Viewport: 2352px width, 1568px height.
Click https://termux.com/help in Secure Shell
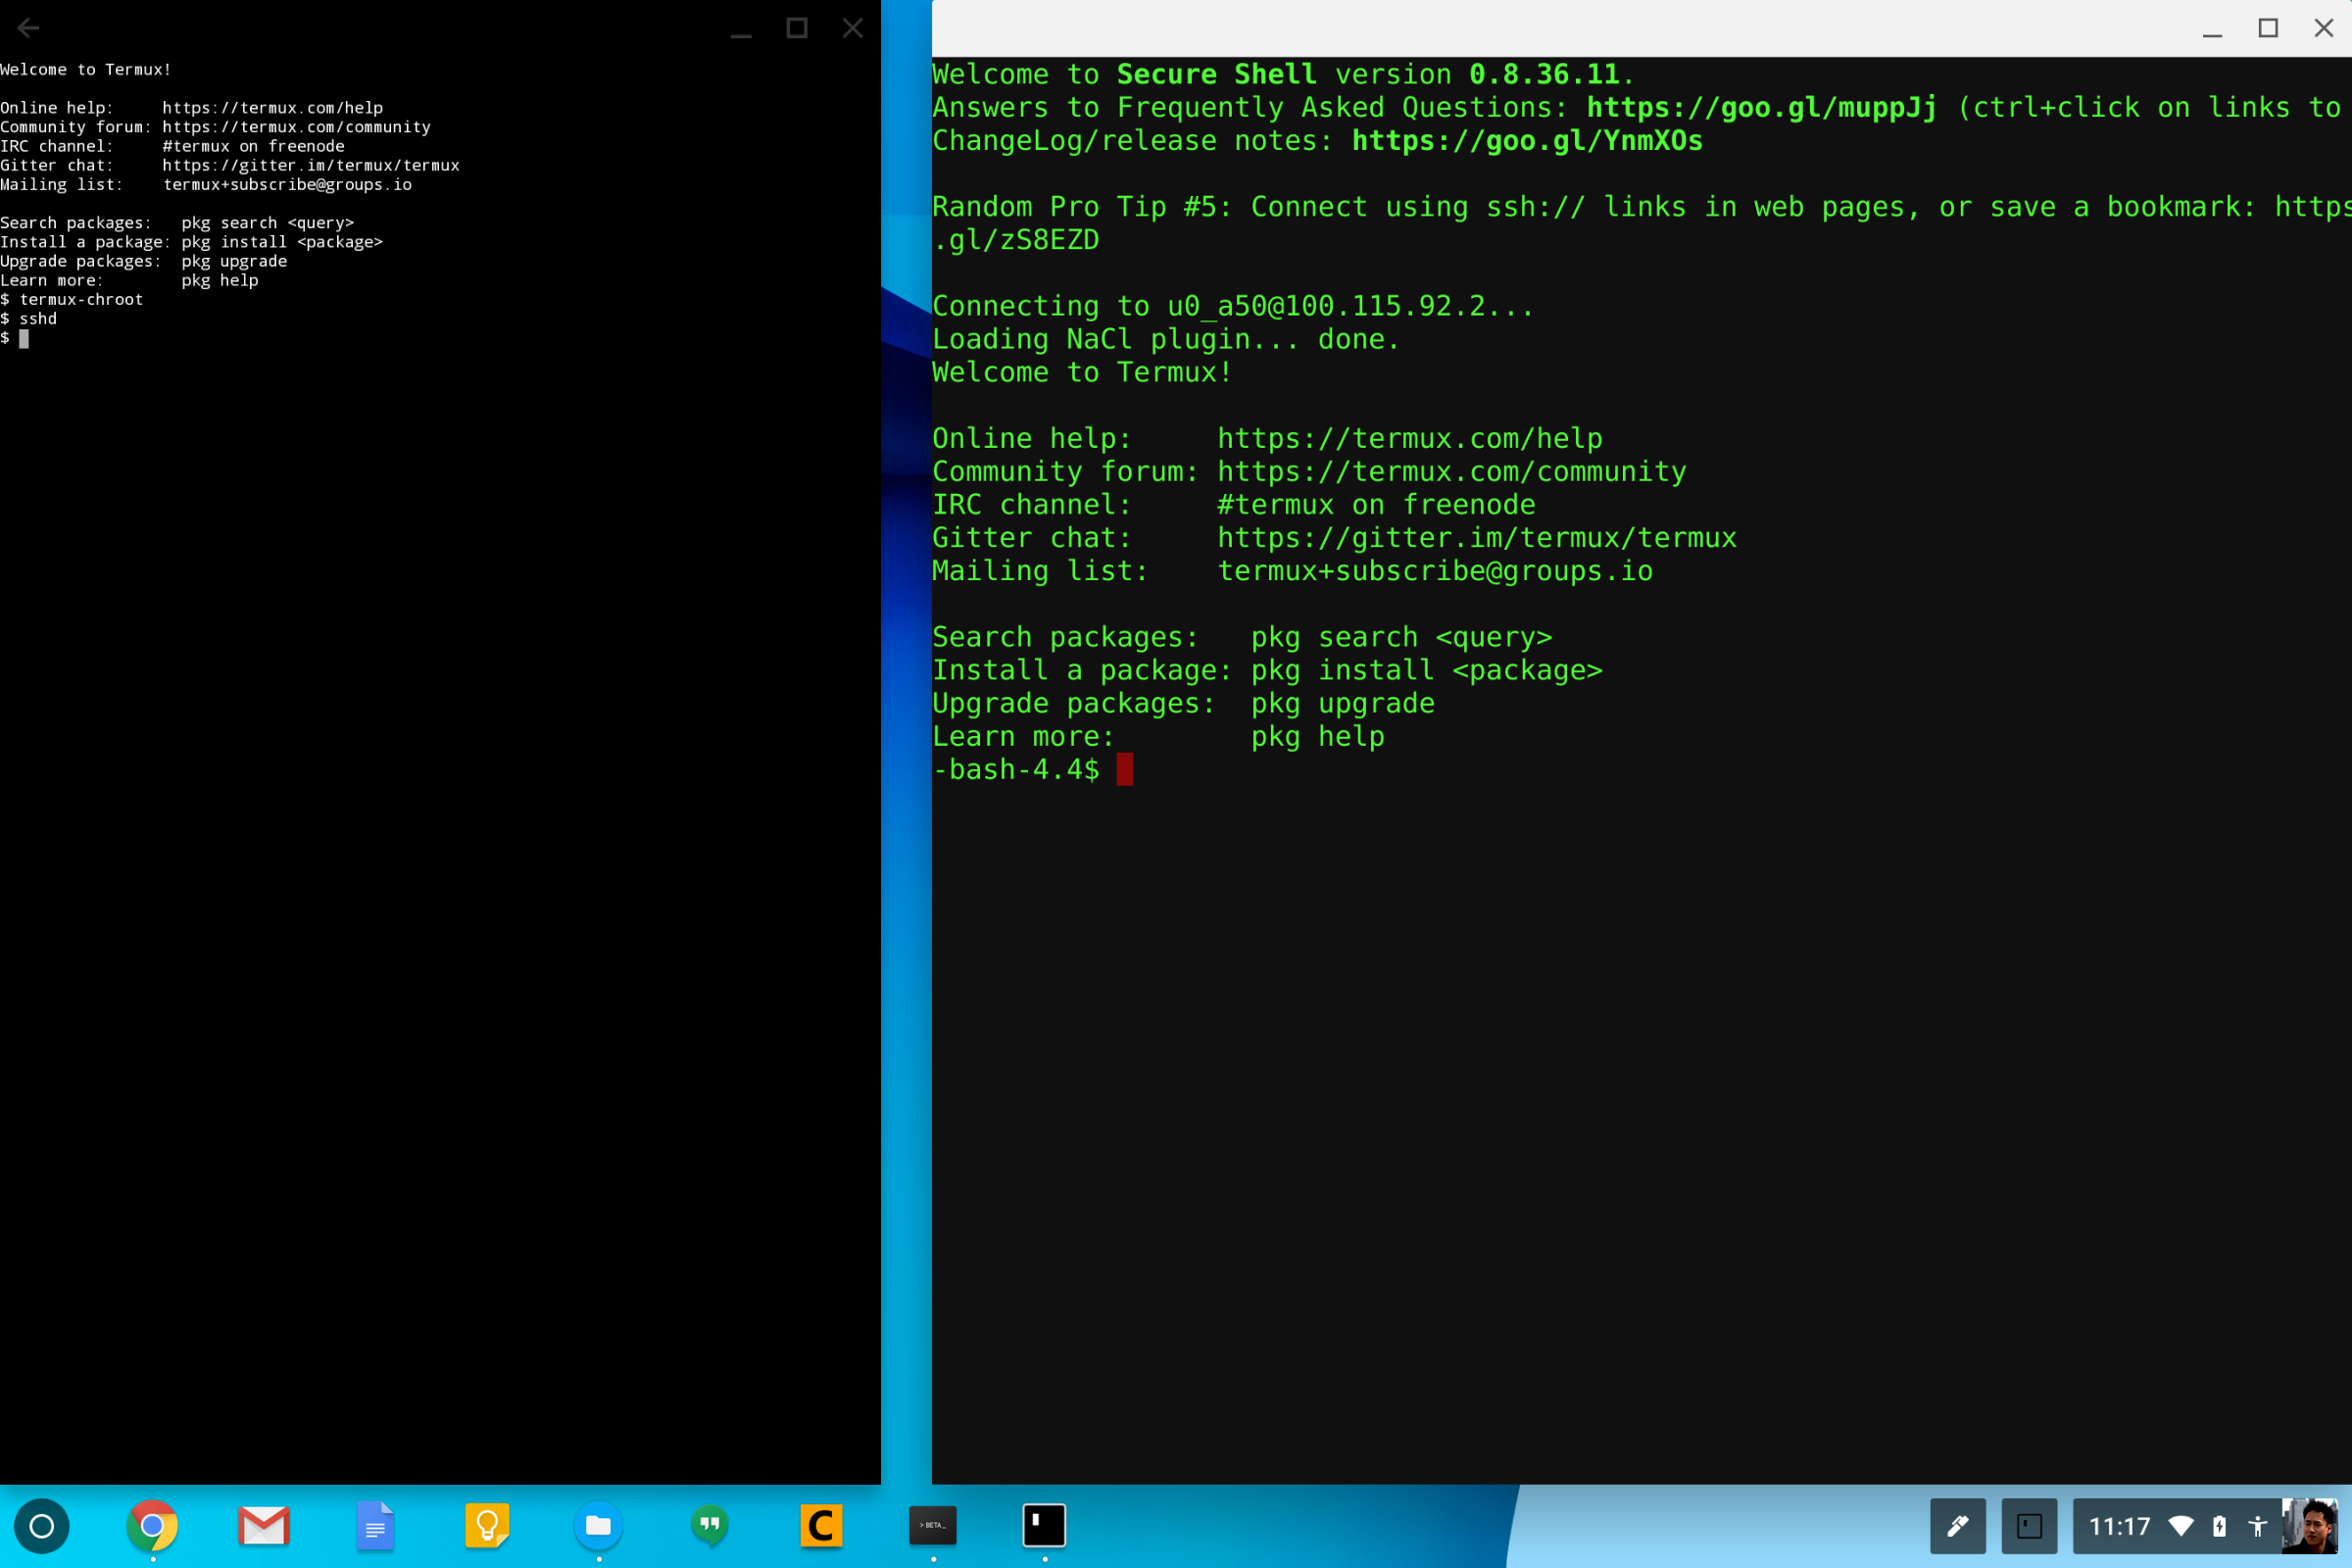pos(1409,438)
